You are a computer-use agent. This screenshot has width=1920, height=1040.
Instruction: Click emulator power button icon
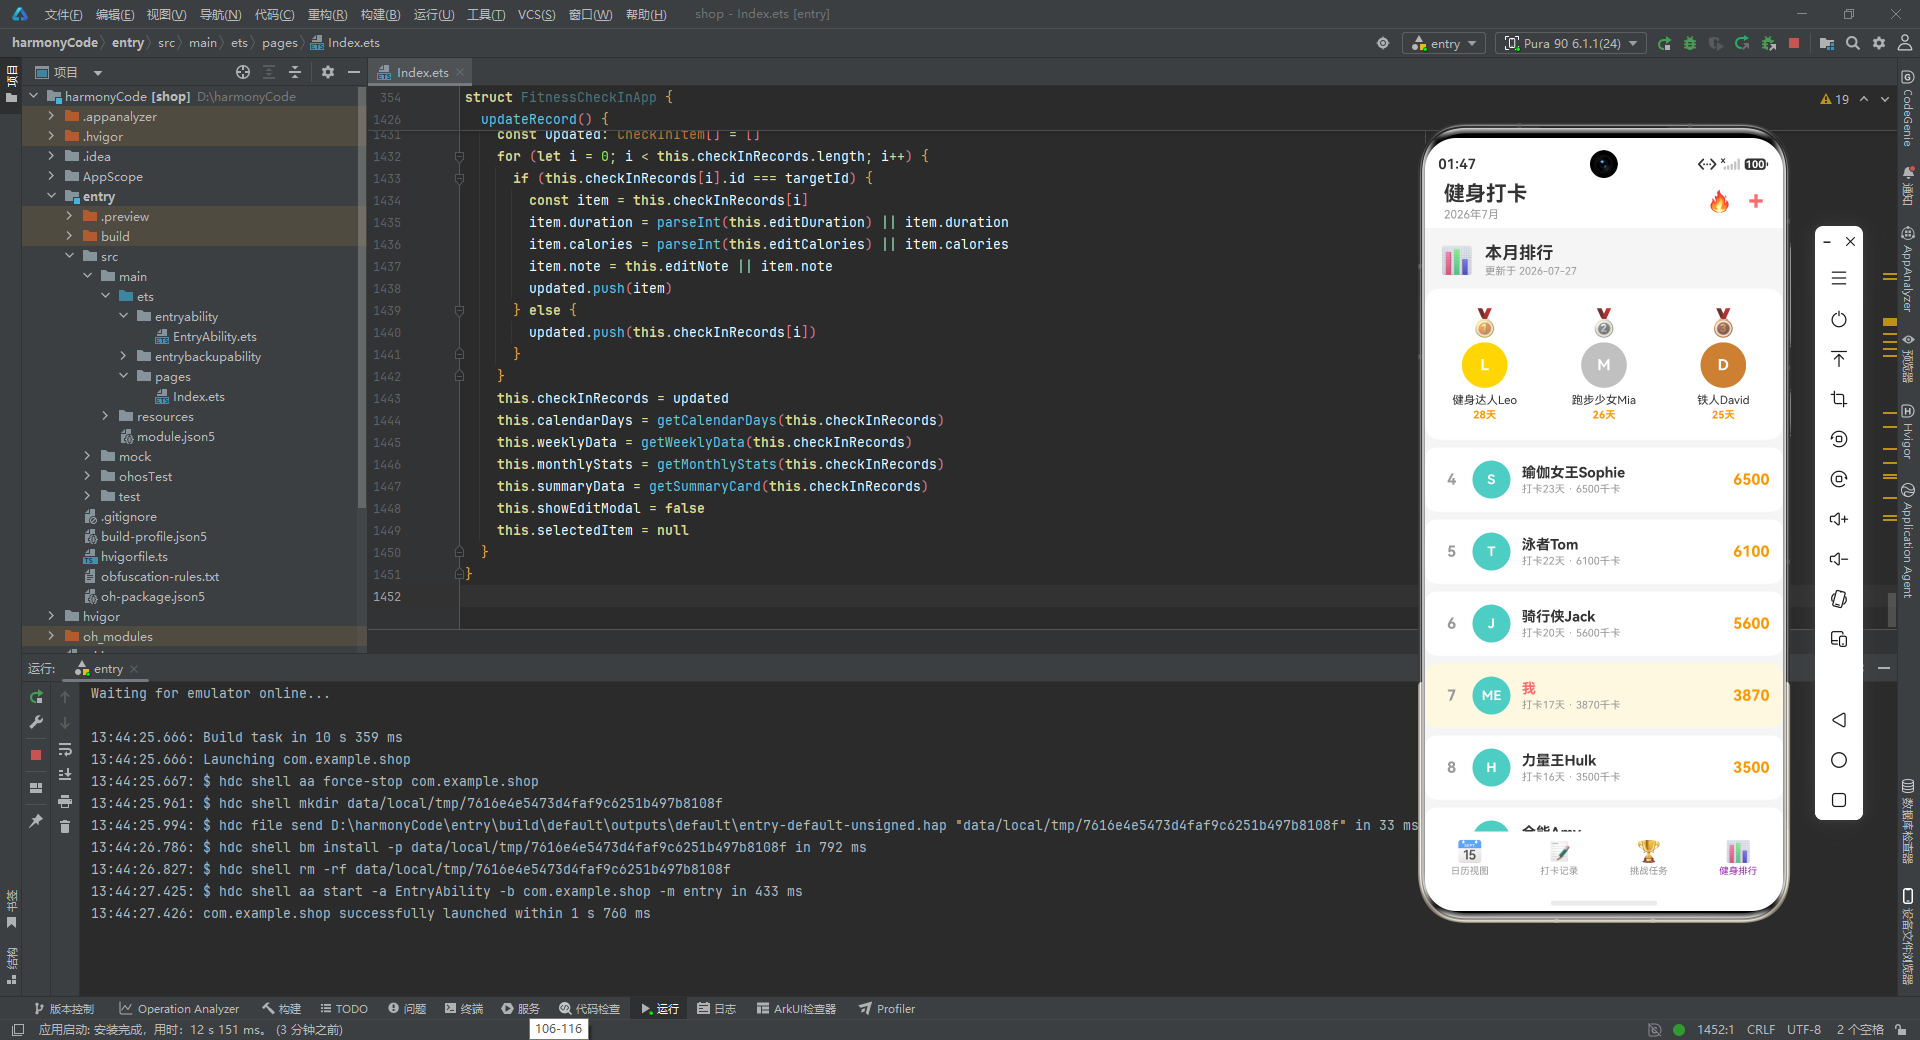click(1839, 319)
